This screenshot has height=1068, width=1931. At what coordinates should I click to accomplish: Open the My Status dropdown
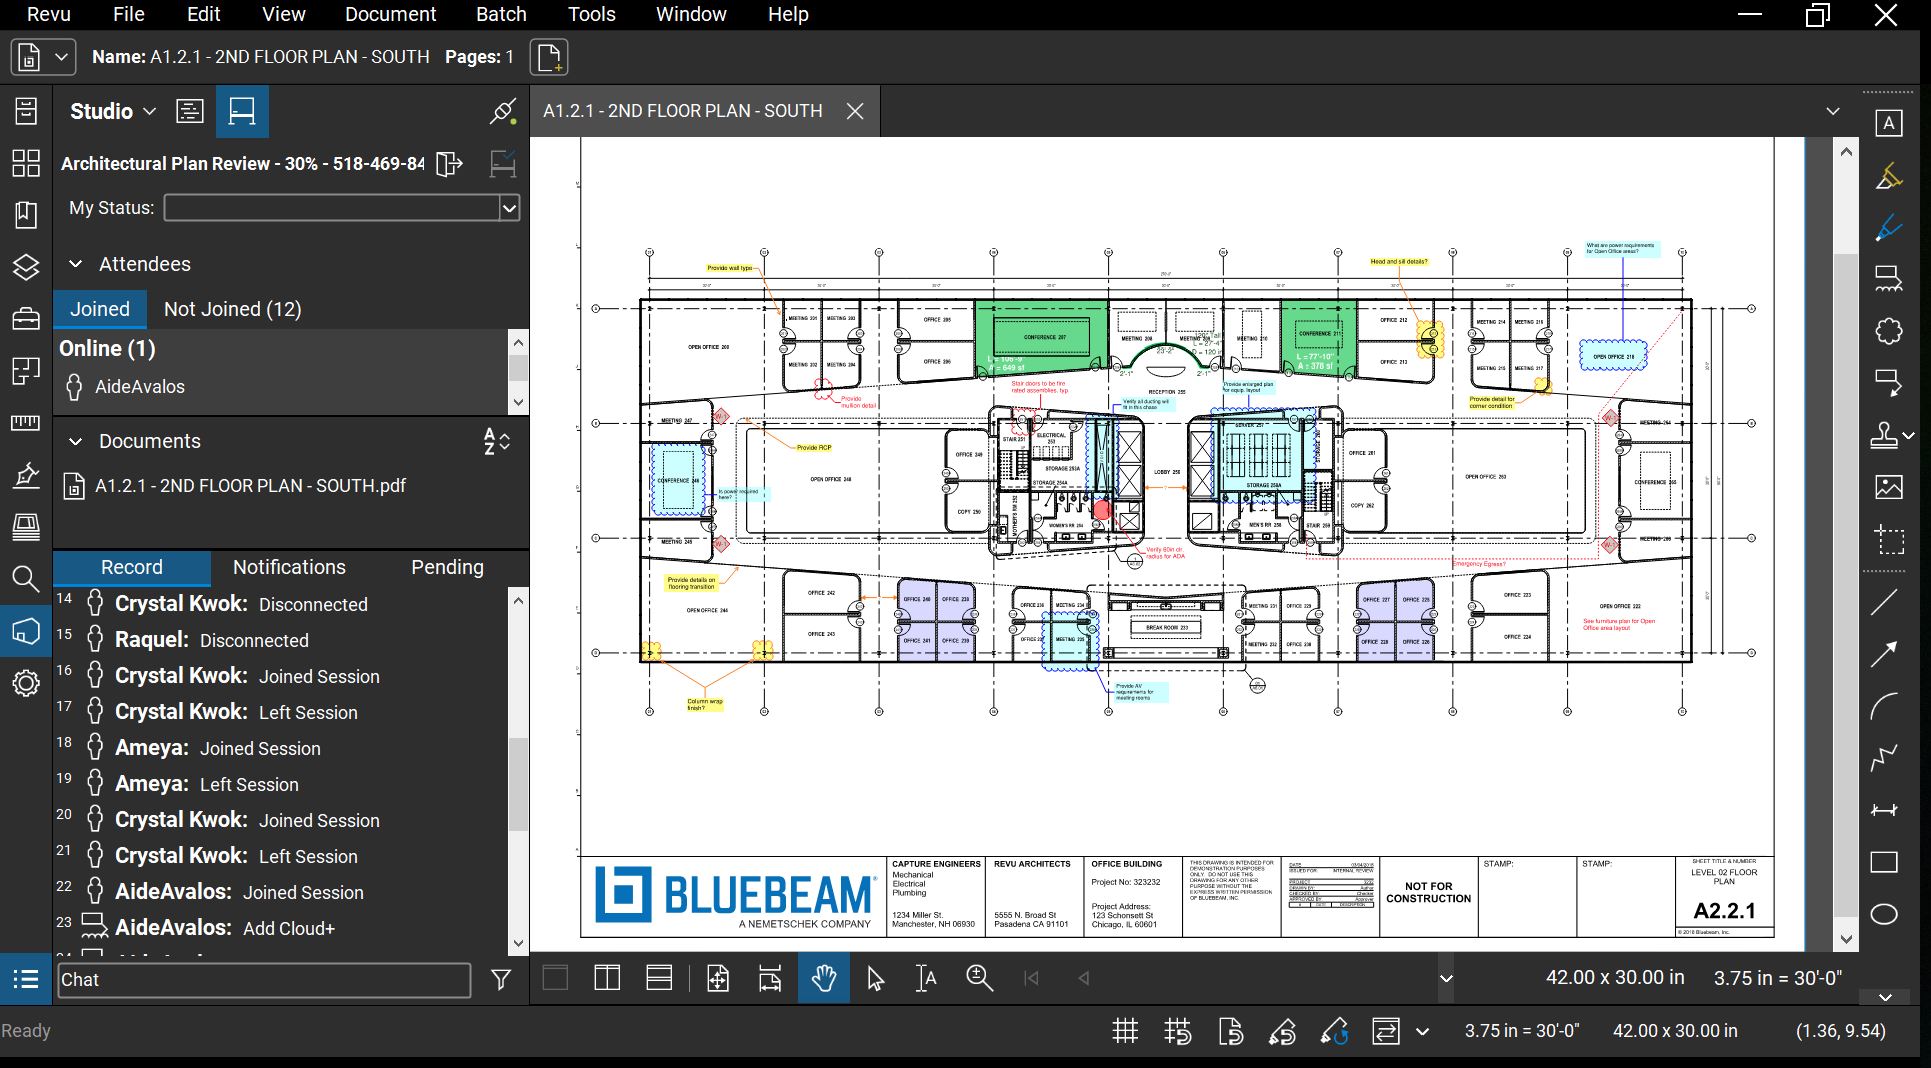(510, 208)
